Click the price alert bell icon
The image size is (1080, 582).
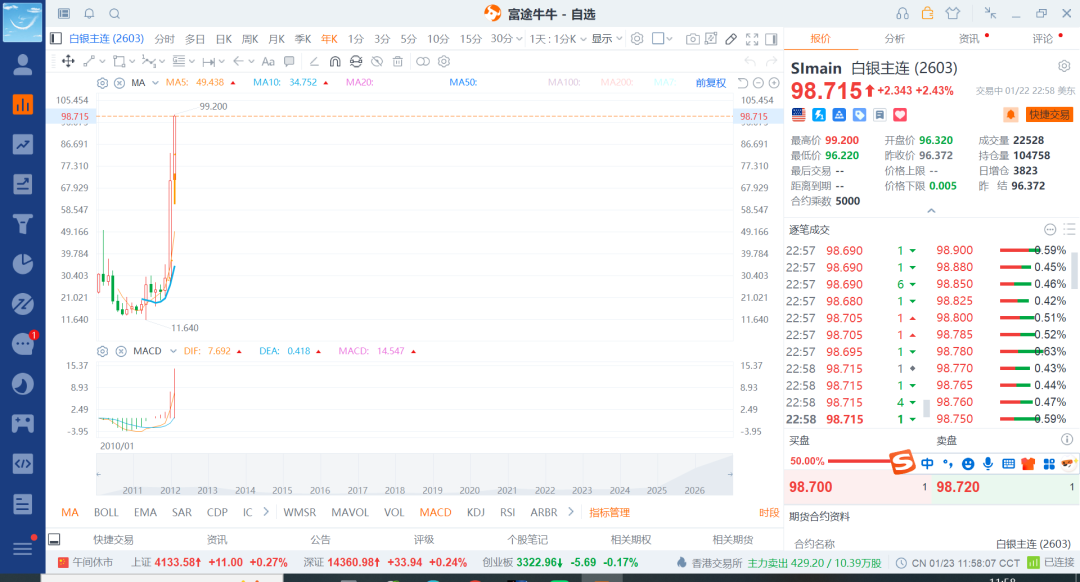pos(1010,115)
